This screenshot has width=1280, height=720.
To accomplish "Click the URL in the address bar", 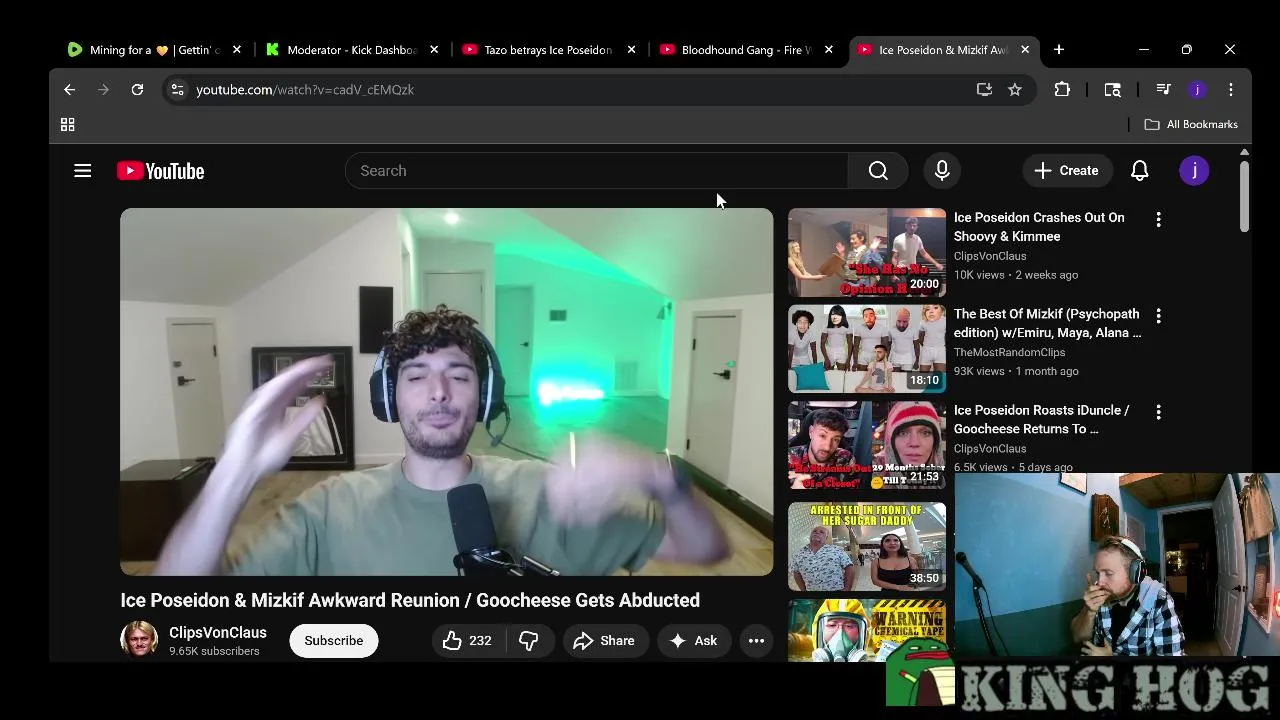I will point(305,90).
